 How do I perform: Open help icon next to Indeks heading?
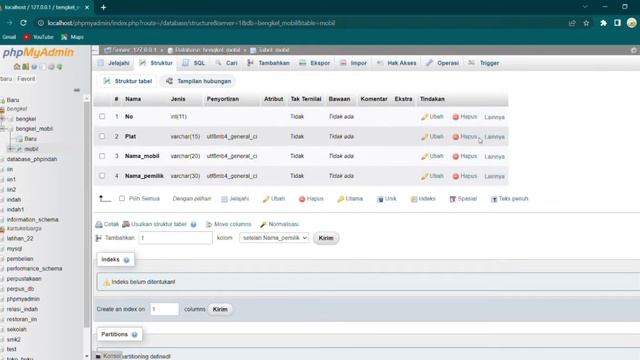pyautogui.click(x=127, y=260)
